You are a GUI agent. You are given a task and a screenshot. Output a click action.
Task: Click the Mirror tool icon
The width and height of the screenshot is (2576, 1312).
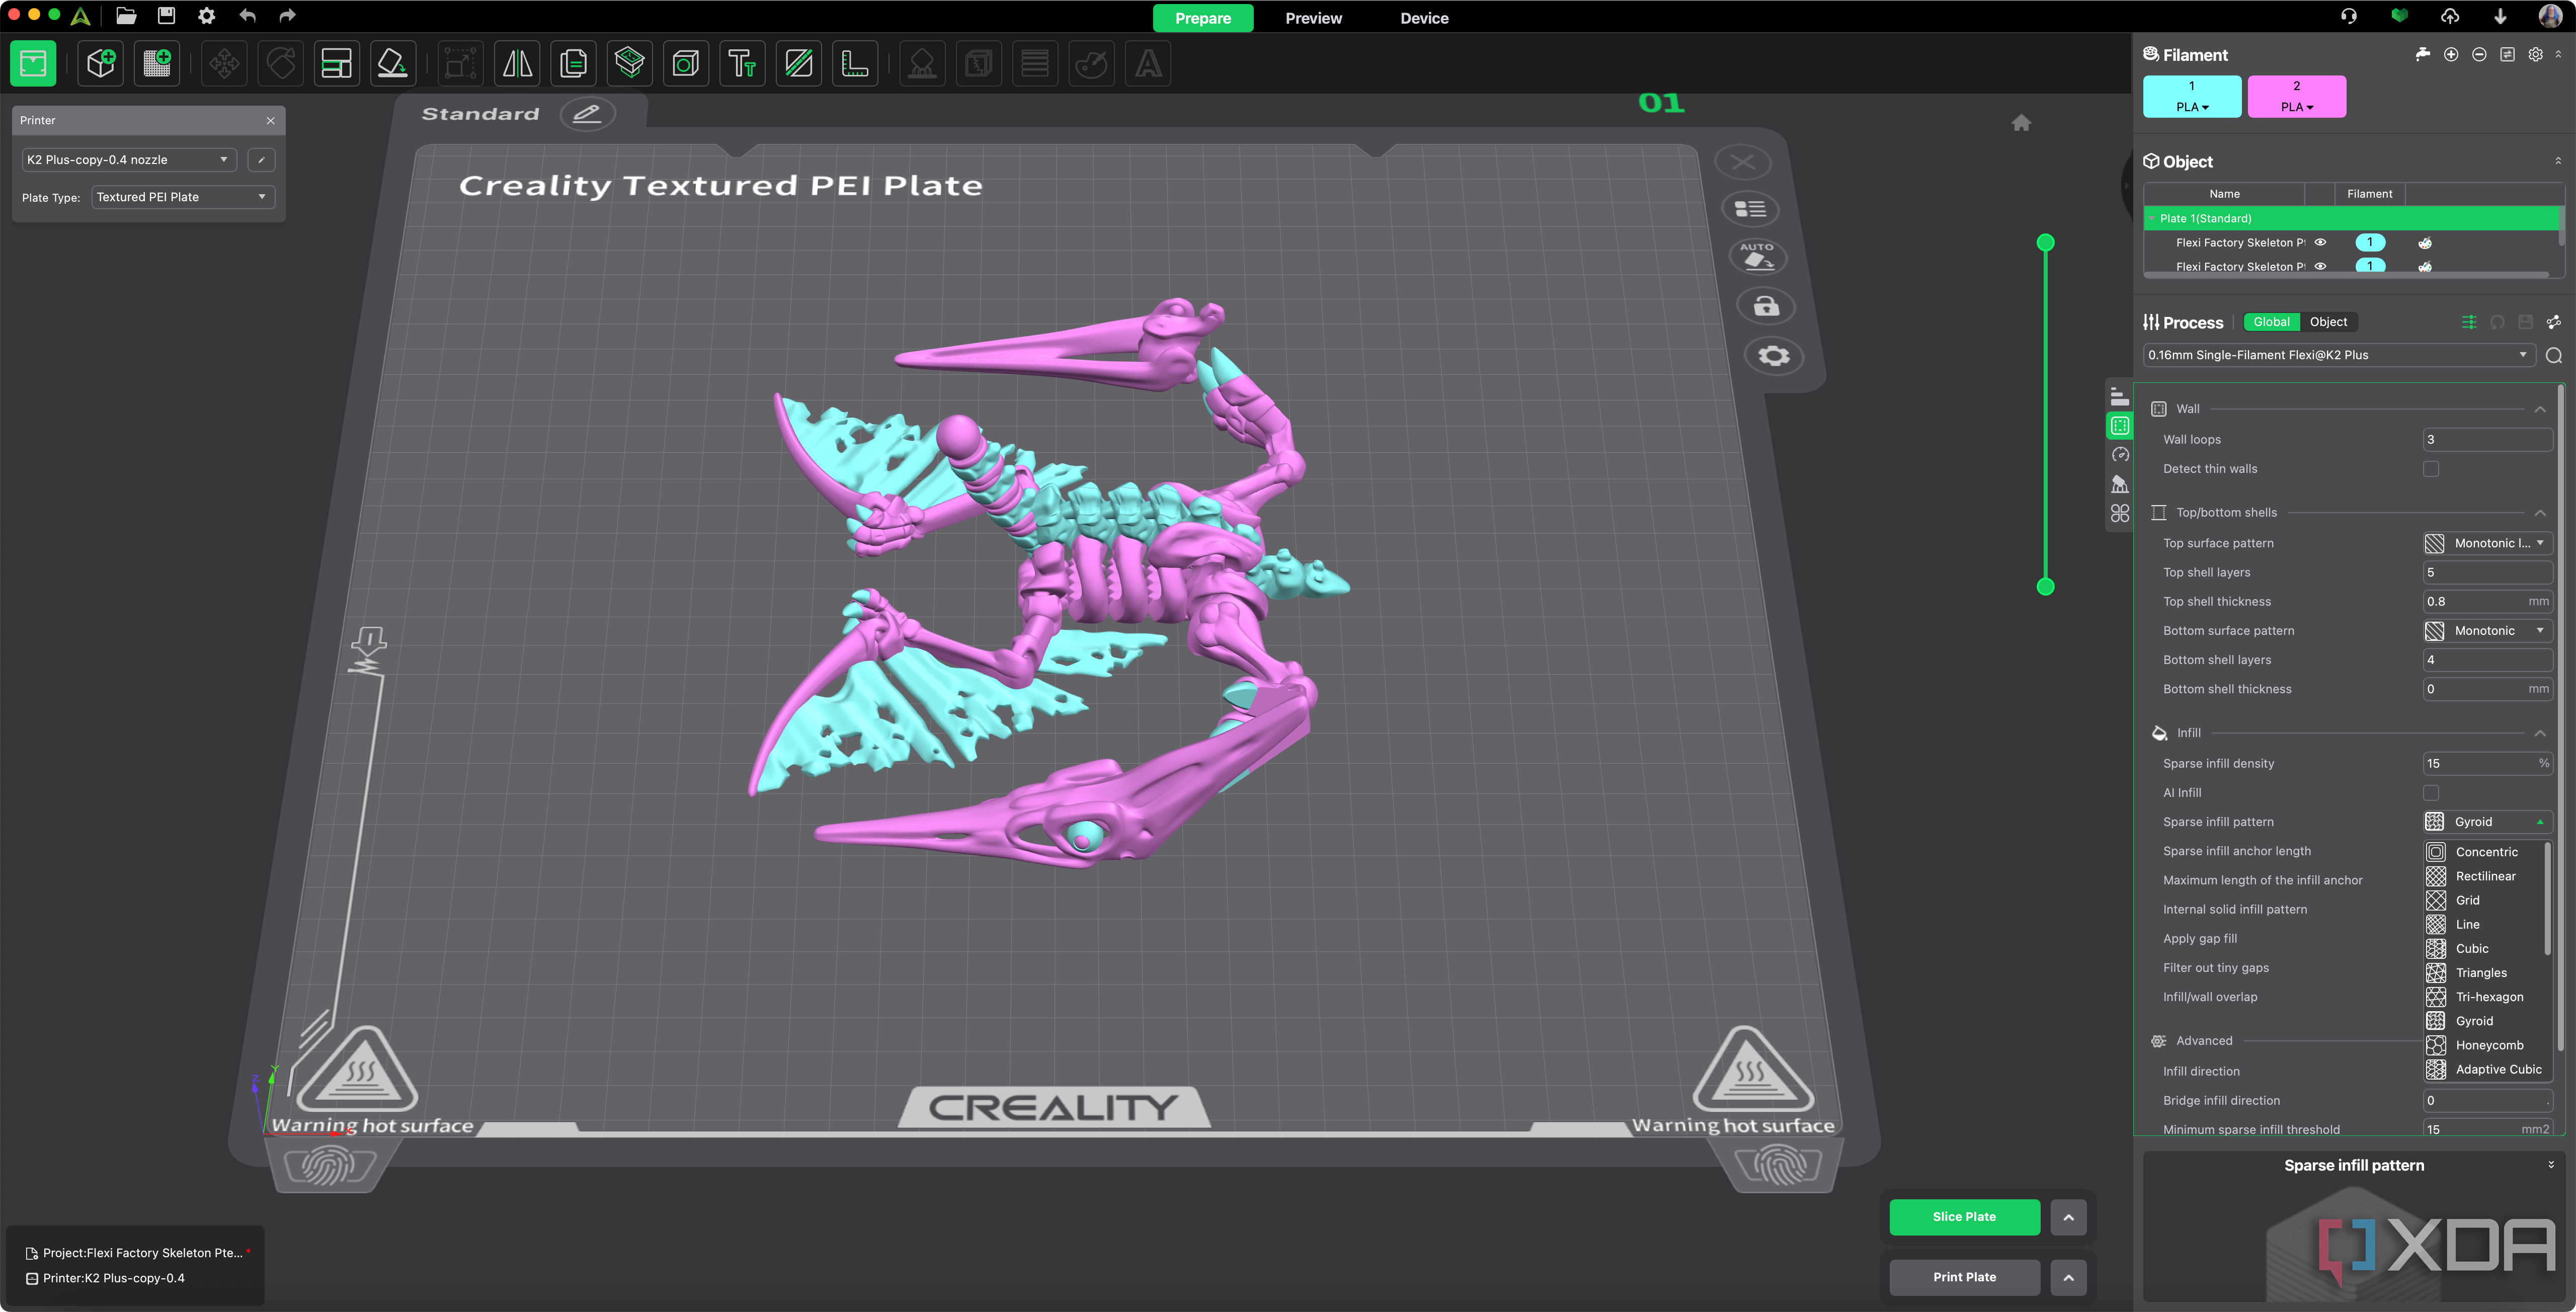point(517,64)
